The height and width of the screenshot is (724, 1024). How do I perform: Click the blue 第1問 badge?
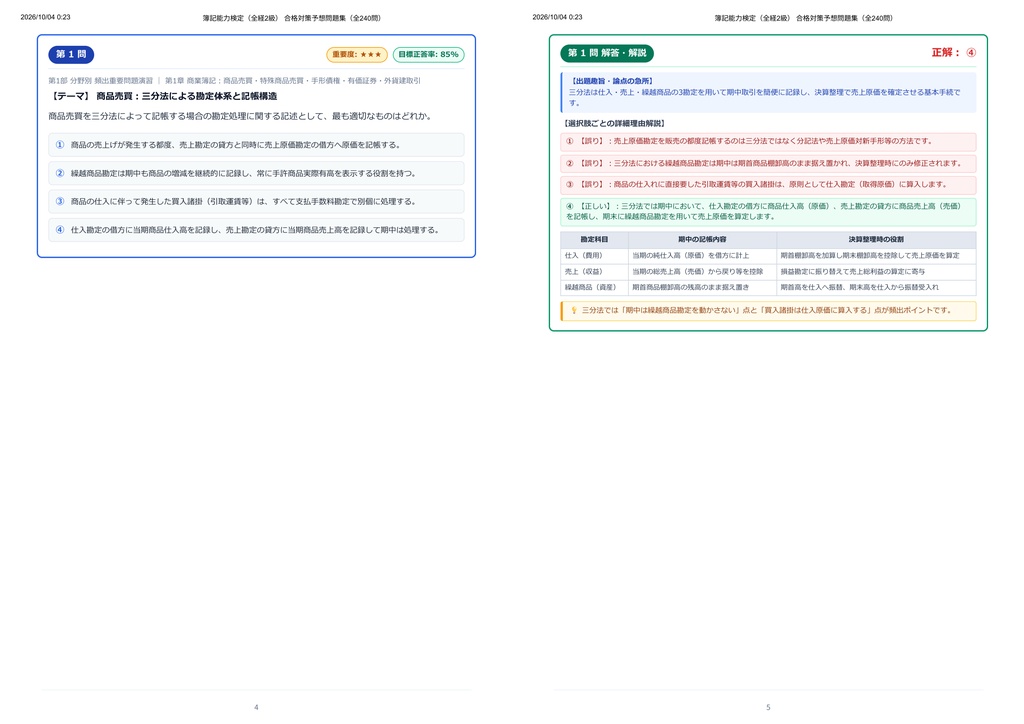pyautogui.click(x=71, y=54)
